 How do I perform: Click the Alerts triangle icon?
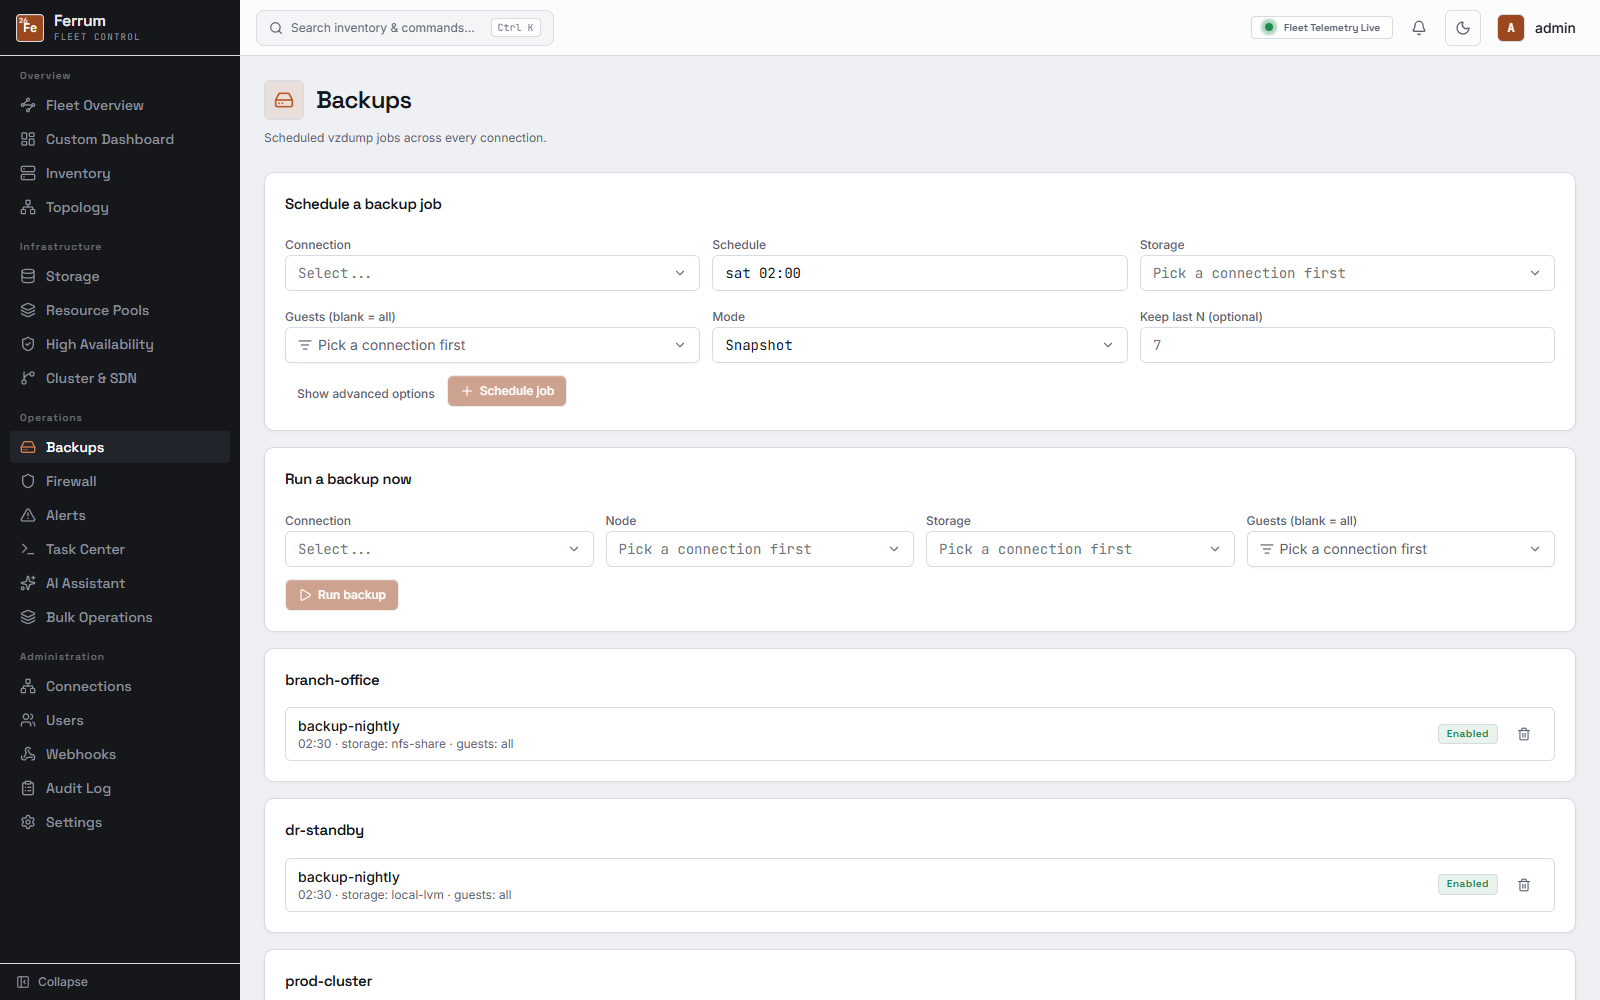pos(28,515)
